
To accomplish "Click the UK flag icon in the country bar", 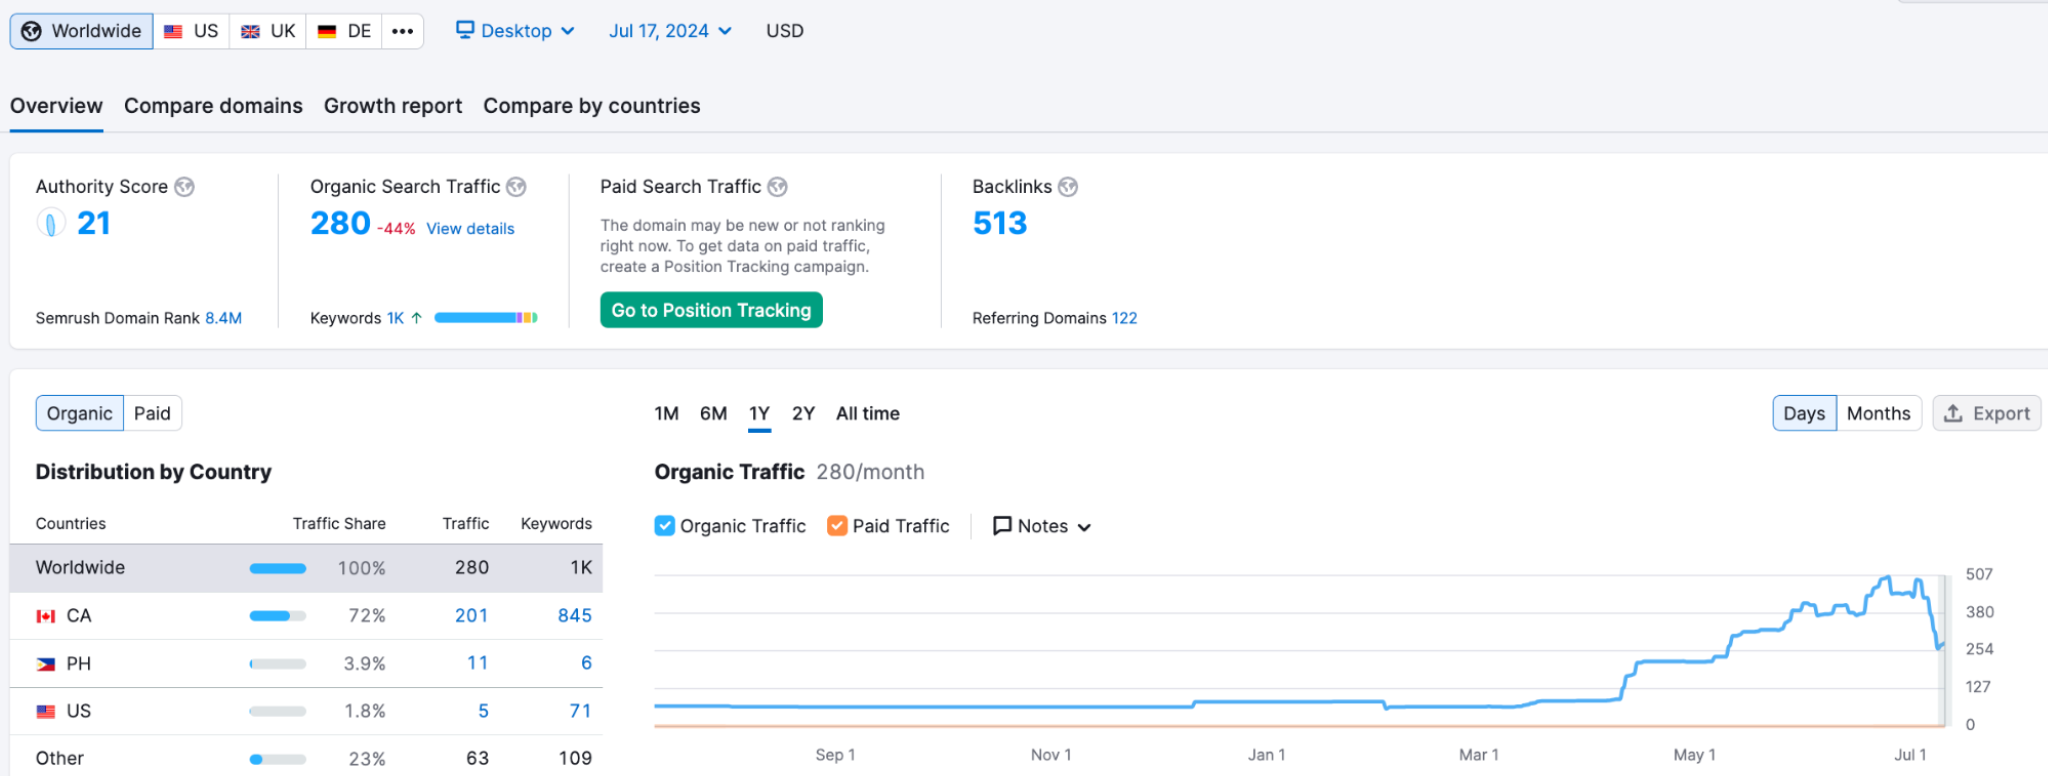I will pyautogui.click(x=250, y=32).
